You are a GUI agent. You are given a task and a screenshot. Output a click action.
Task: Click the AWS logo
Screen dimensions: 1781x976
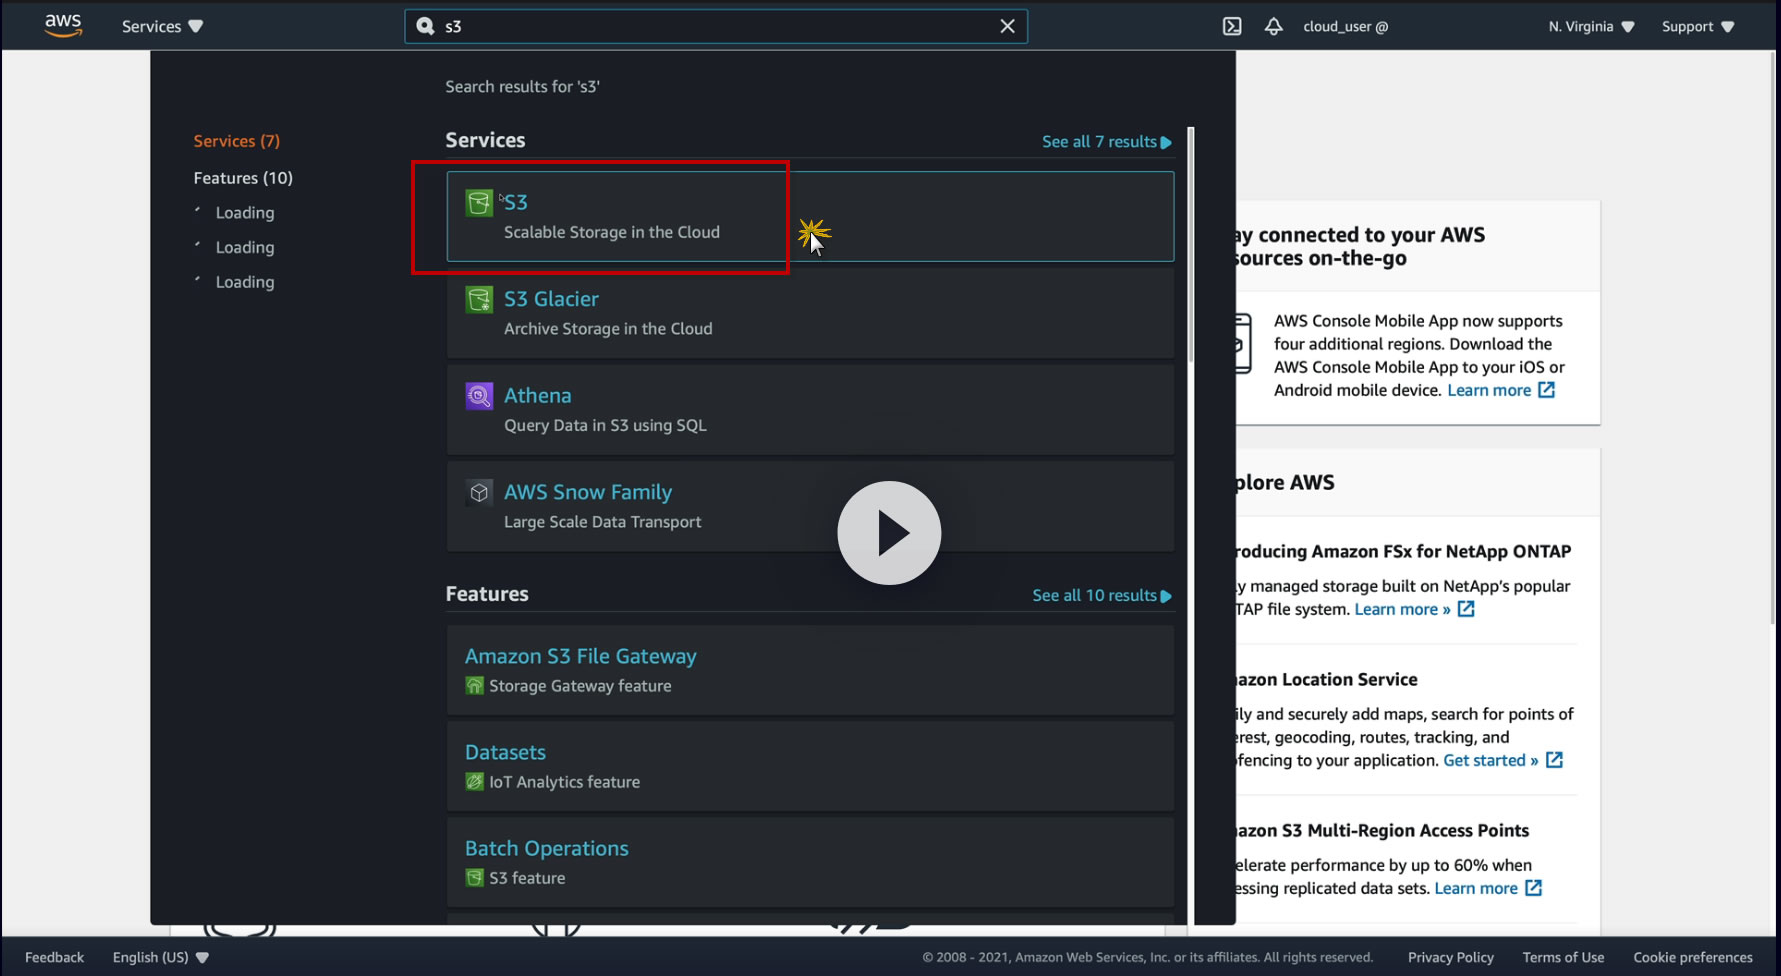tap(63, 26)
